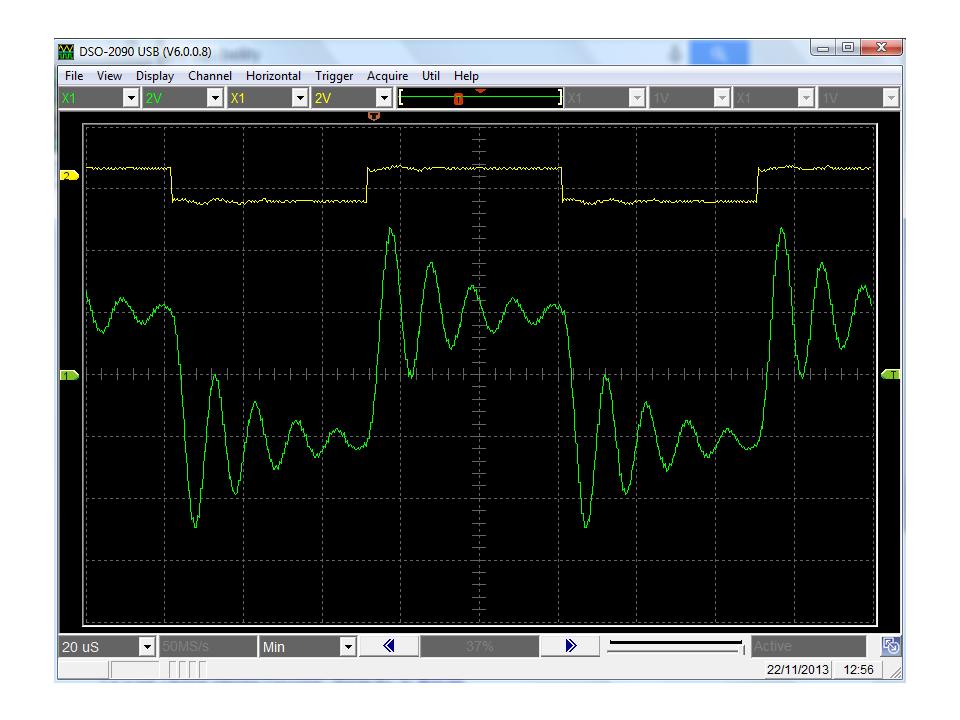Click the time 12:56 in status bar

point(858,670)
